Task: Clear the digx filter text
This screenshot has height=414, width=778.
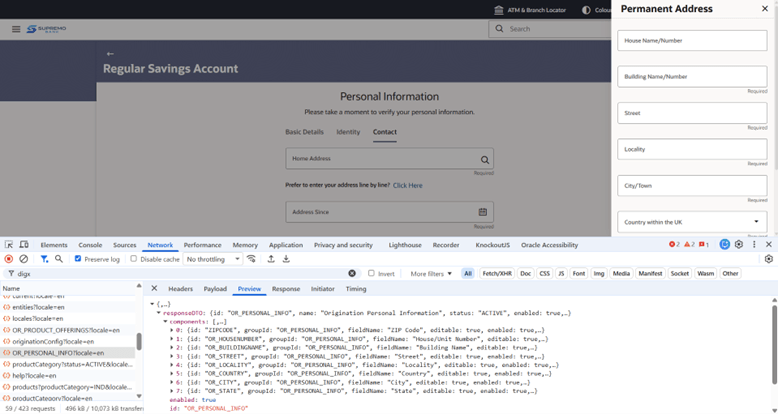Action: coord(352,274)
